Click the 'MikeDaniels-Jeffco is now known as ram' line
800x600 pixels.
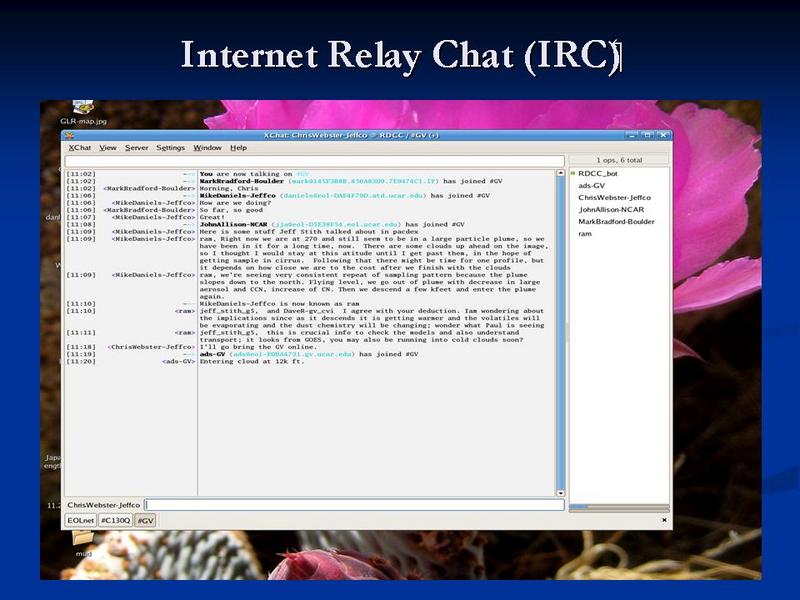pyautogui.click(x=279, y=304)
